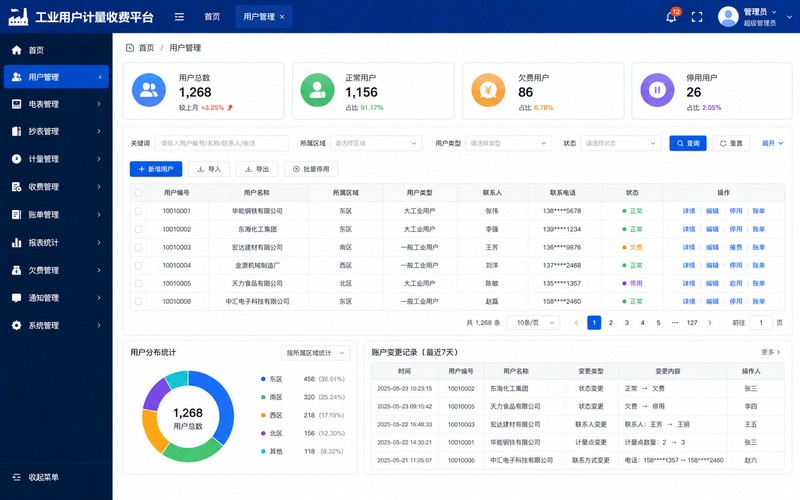Click the factory logo icon
This screenshot has width=800, height=500.
click(x=18, y=17)
